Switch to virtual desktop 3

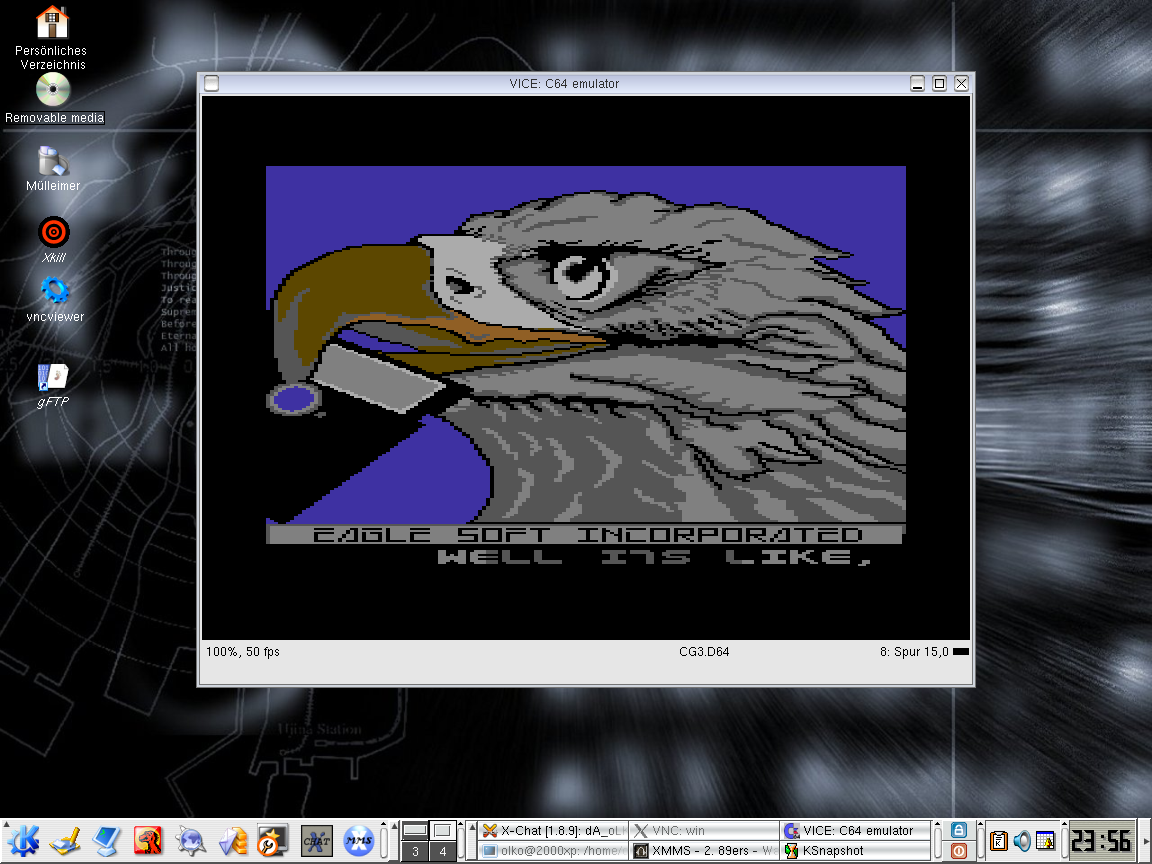pos(415,852)
